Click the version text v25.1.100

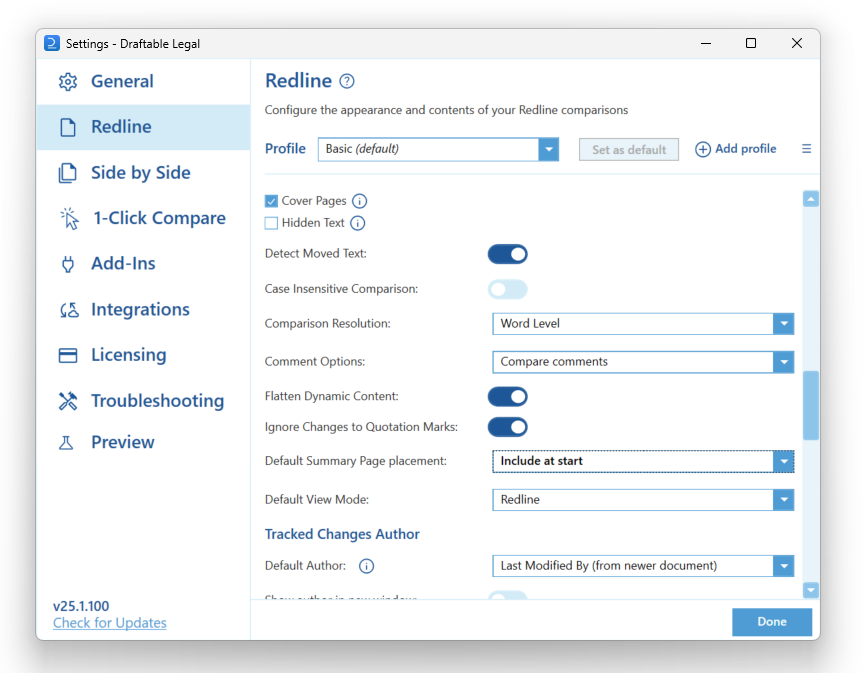coord(81,606)
